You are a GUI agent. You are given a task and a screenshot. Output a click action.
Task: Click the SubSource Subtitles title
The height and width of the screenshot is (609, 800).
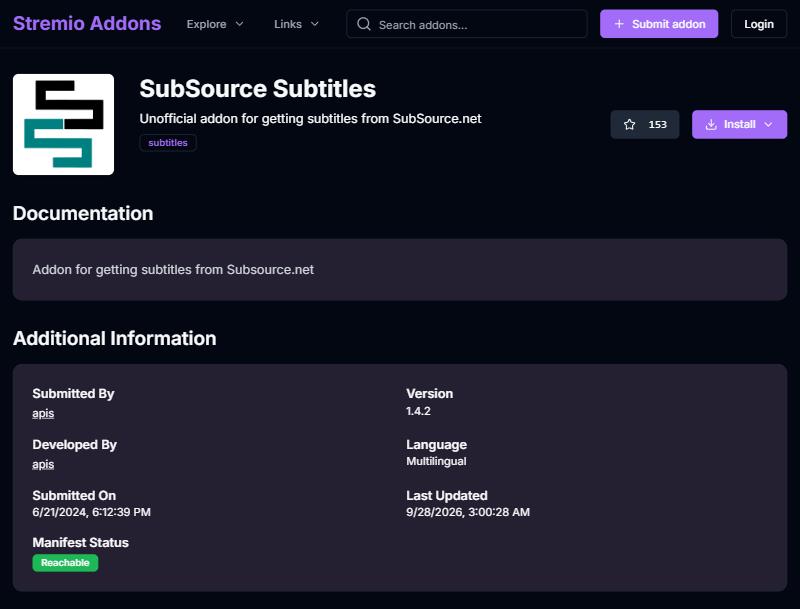click(258, 89)
